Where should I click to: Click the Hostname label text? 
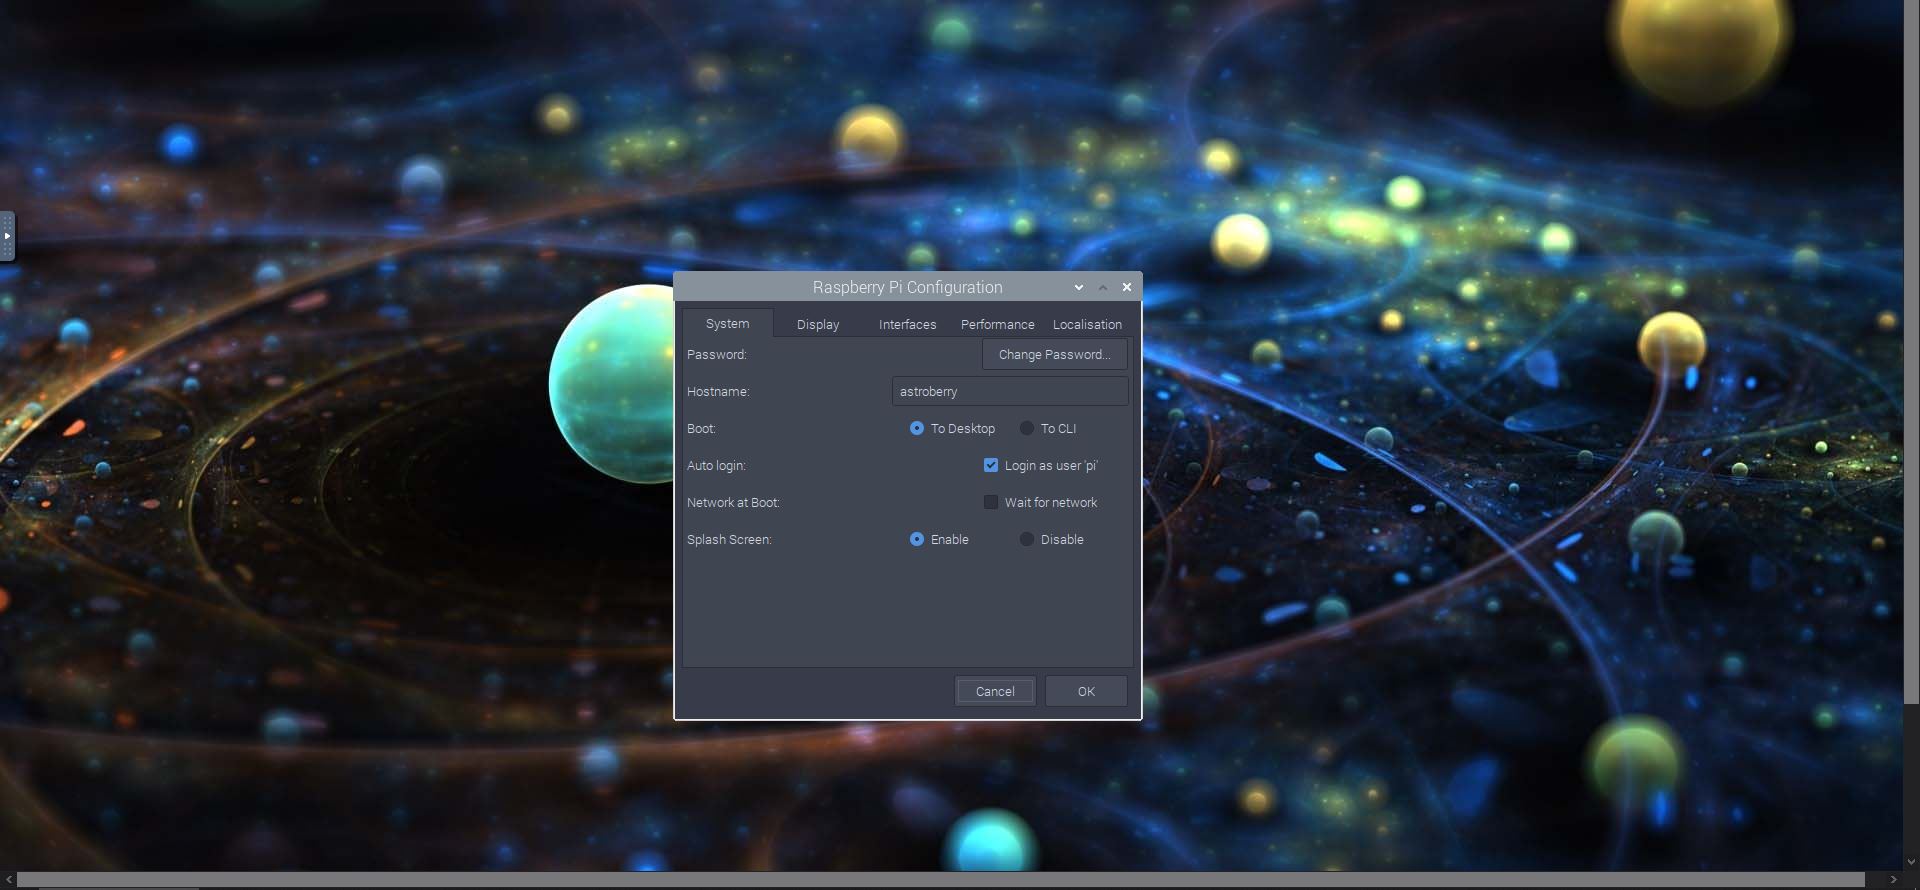[718, 391]
